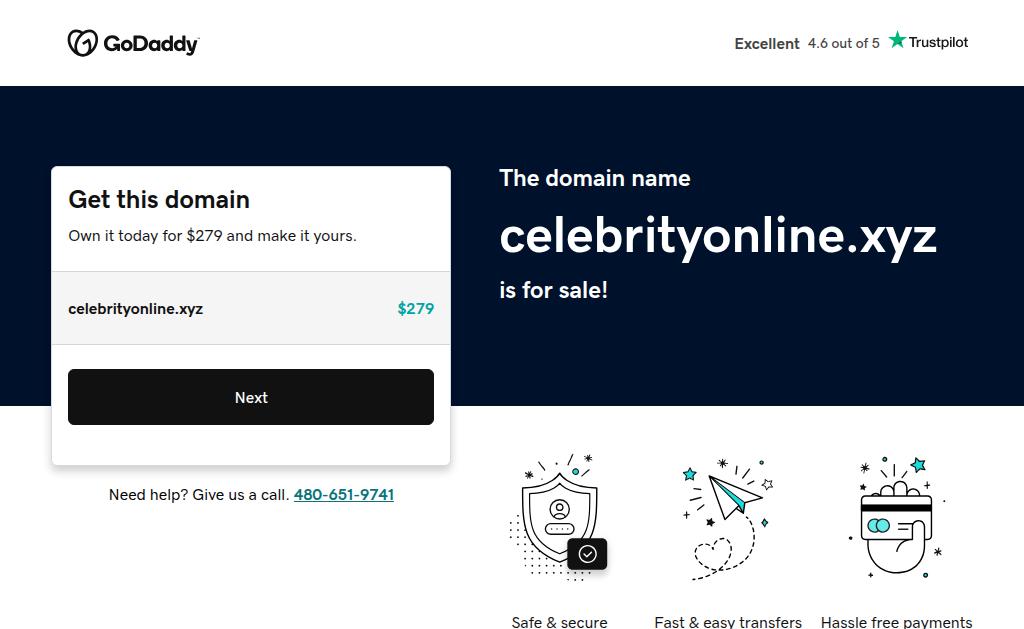Select celebrityonline.xyz in the purchase card row

click(x=136, y=308)
